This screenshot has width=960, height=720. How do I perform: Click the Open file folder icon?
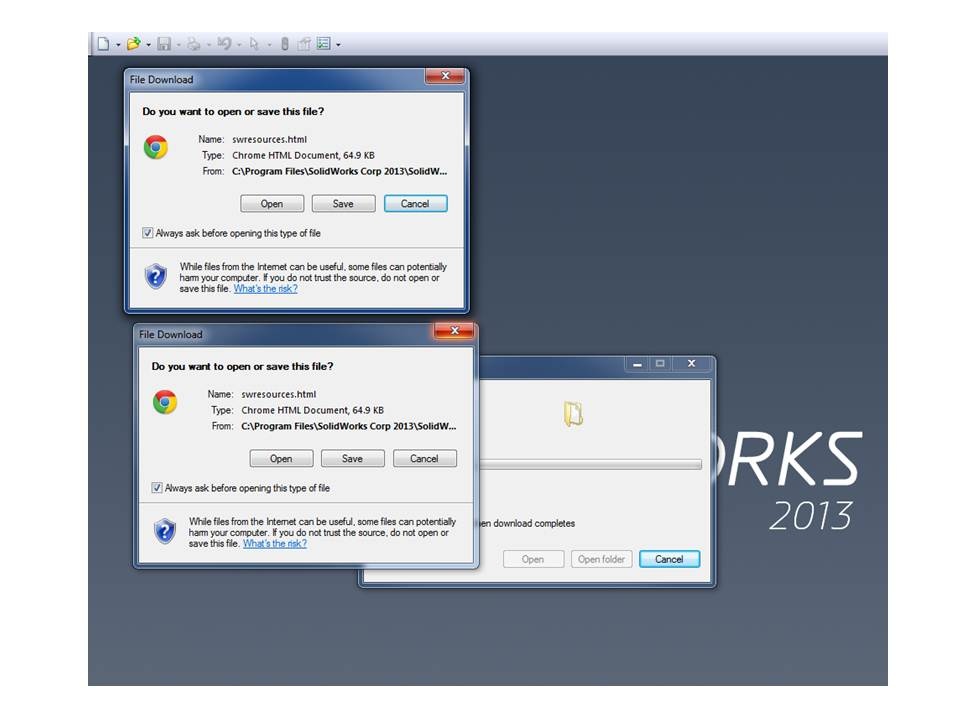point(133,43)
